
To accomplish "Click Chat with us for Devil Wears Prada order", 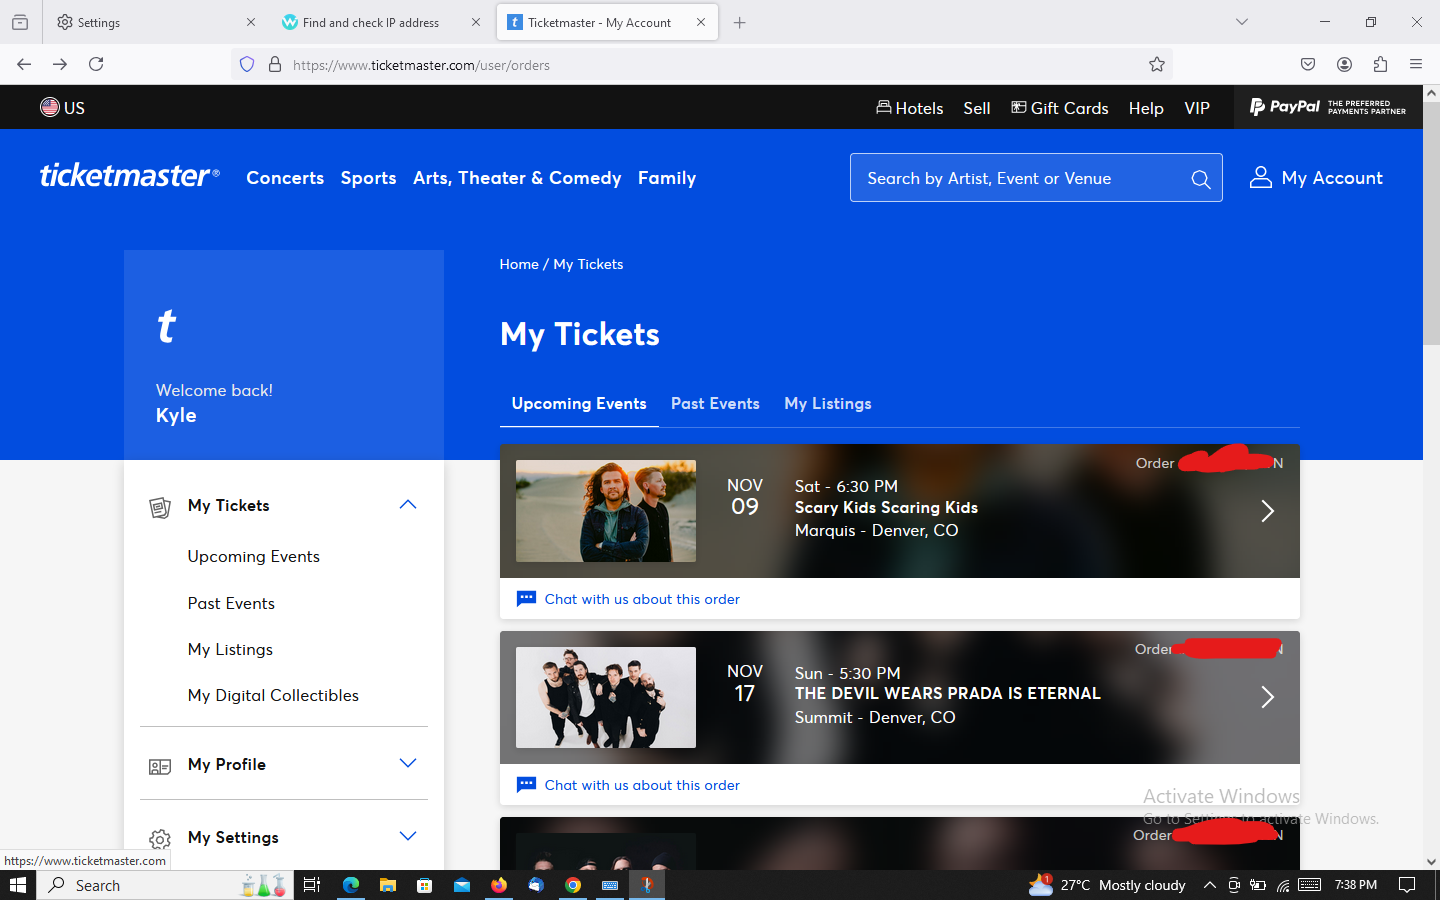I will pyautogui.click(x=642, y=785).
